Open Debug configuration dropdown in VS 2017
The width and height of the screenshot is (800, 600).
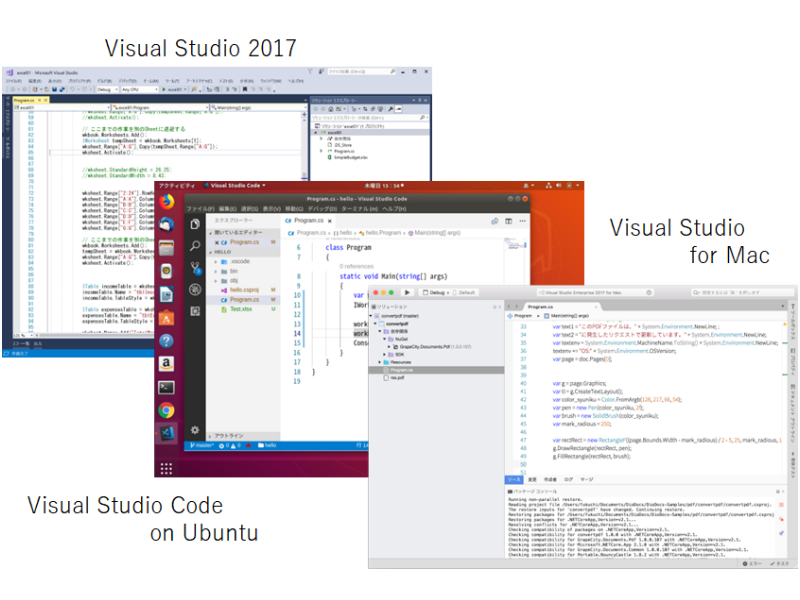pyautogui.click(x=107, y=89)
